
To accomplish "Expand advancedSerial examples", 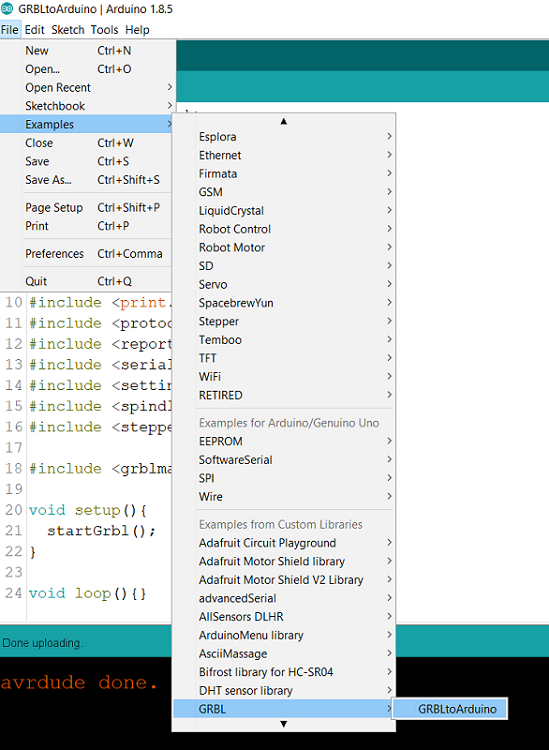I will point(284,598).
